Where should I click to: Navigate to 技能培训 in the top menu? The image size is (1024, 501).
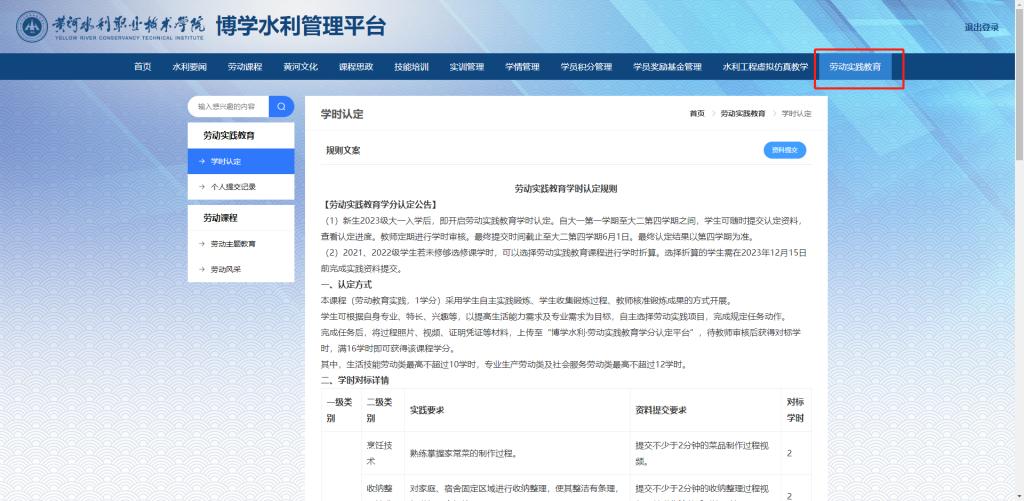click(x=411, y=67)
